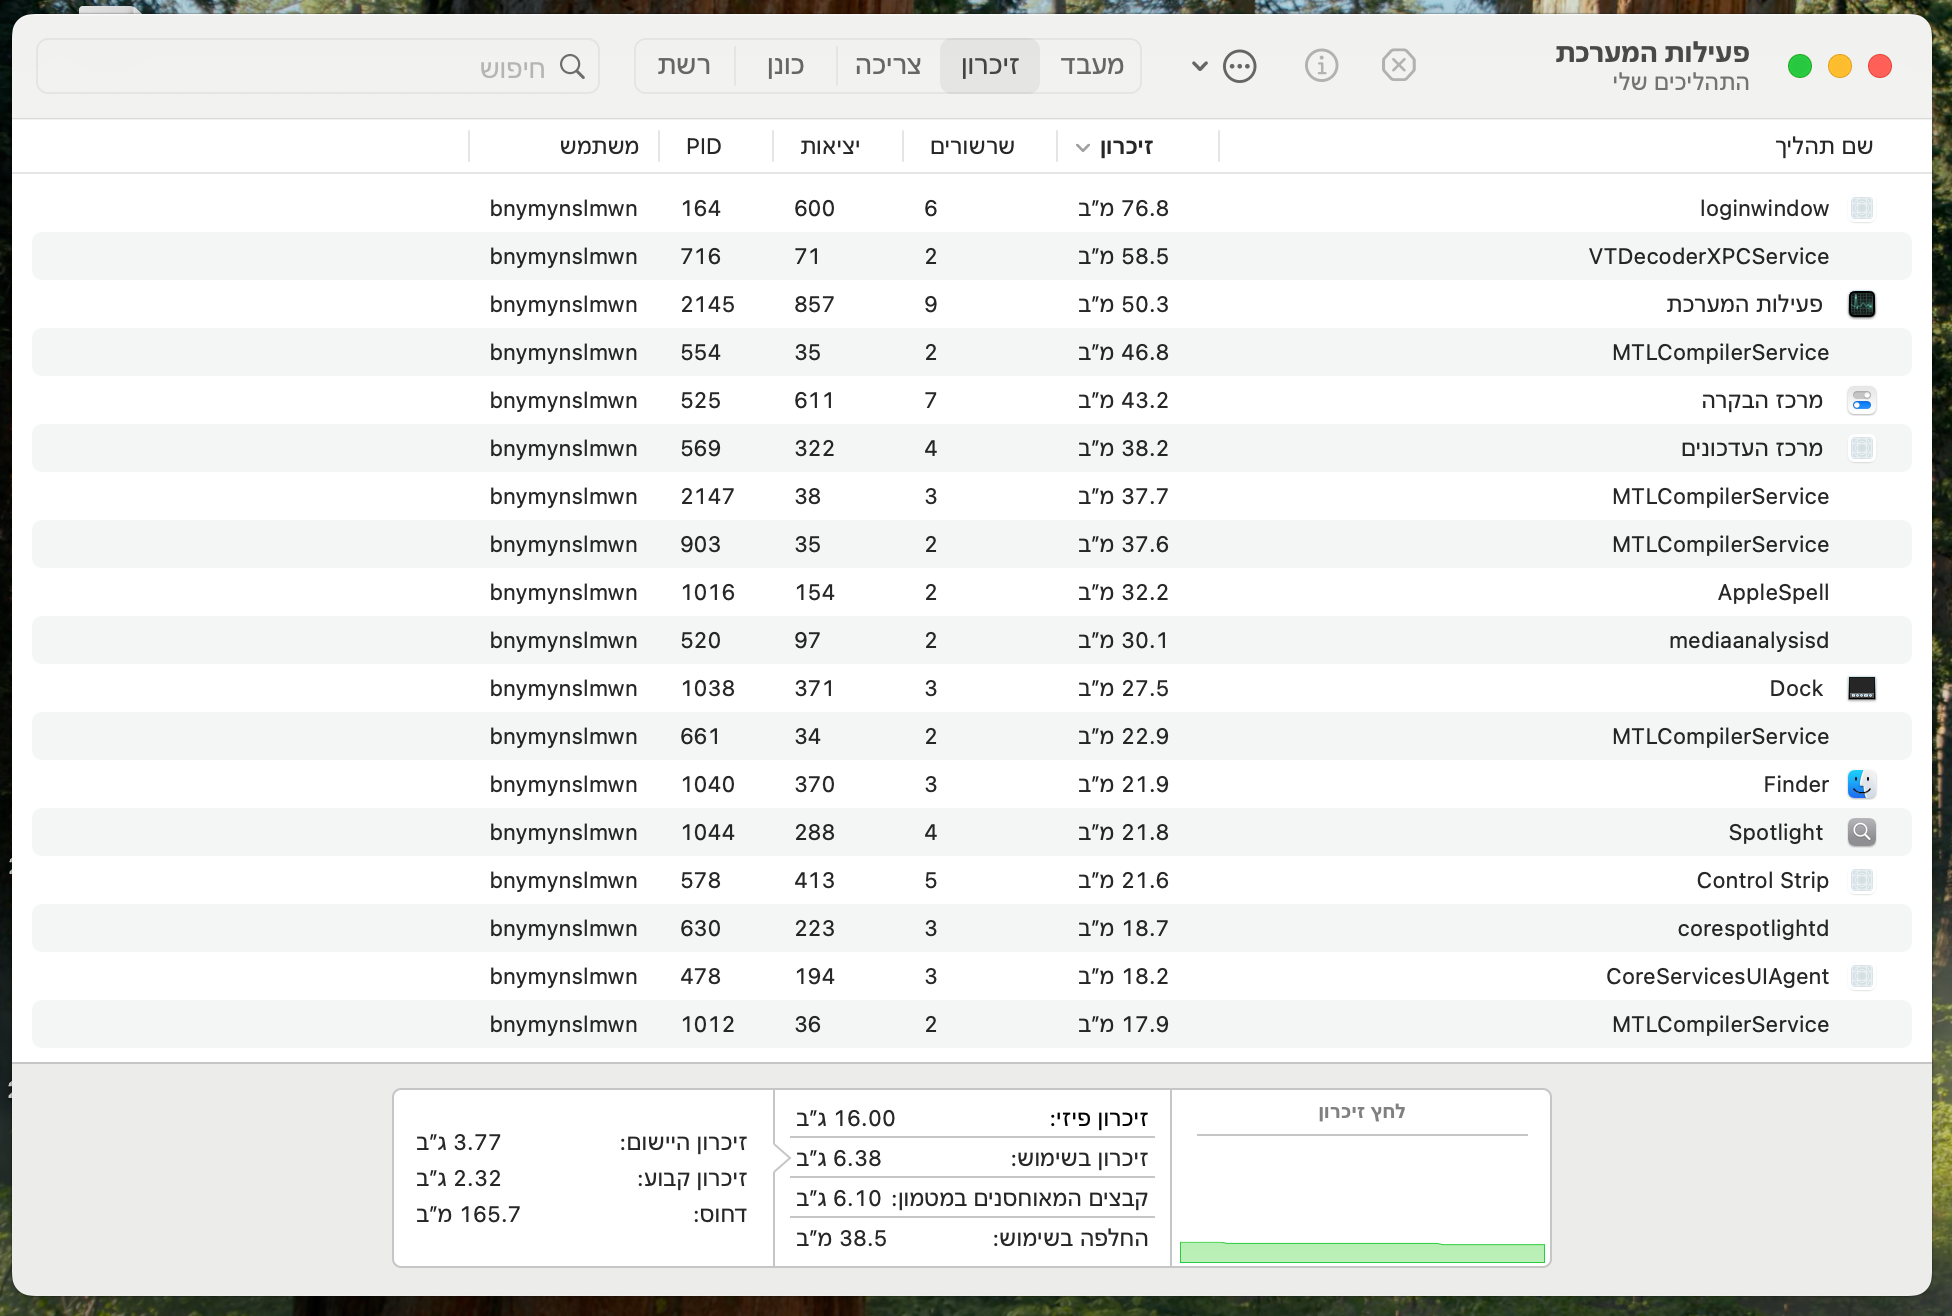Click the לחץ זיכרון memory pressure graph
The height and width of the screenshot is (1316, 1952).
click(x=1362, y=1198)
